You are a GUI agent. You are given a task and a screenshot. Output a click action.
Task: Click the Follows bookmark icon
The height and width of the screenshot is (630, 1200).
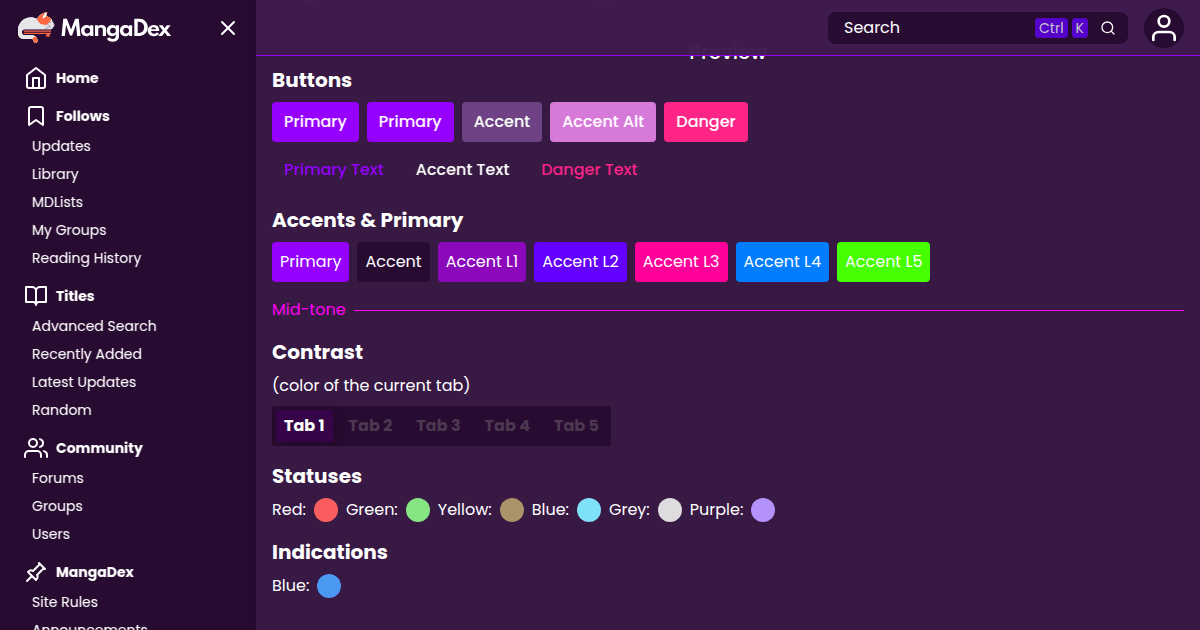pyautogui.click(x=36, y=116)
